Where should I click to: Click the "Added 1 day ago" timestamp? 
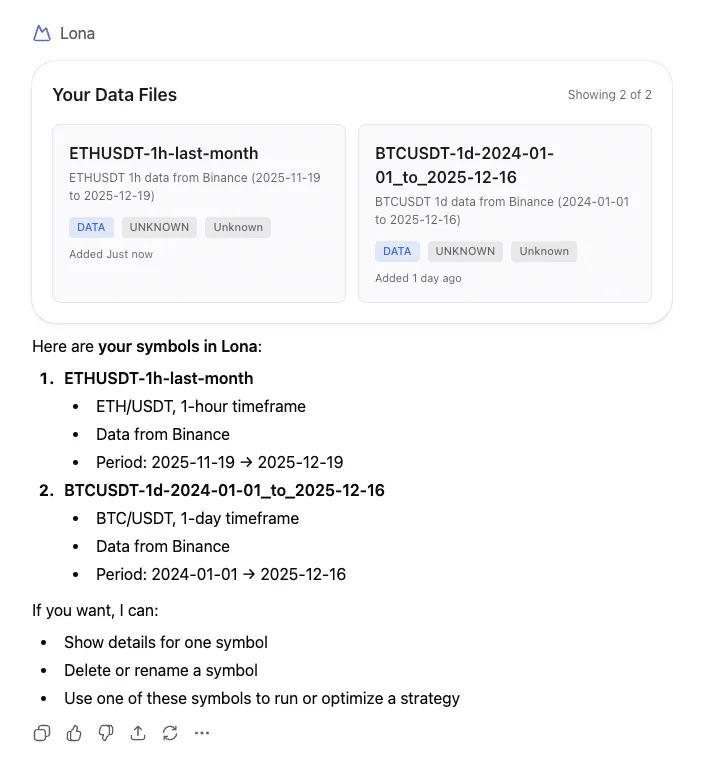click(x=418, y=278)
